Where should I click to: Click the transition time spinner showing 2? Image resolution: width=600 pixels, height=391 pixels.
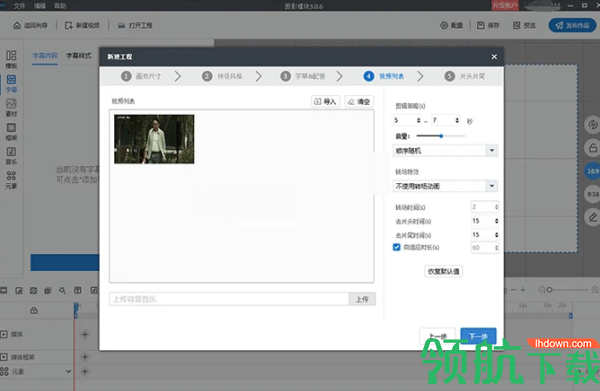tap(485, 207)
